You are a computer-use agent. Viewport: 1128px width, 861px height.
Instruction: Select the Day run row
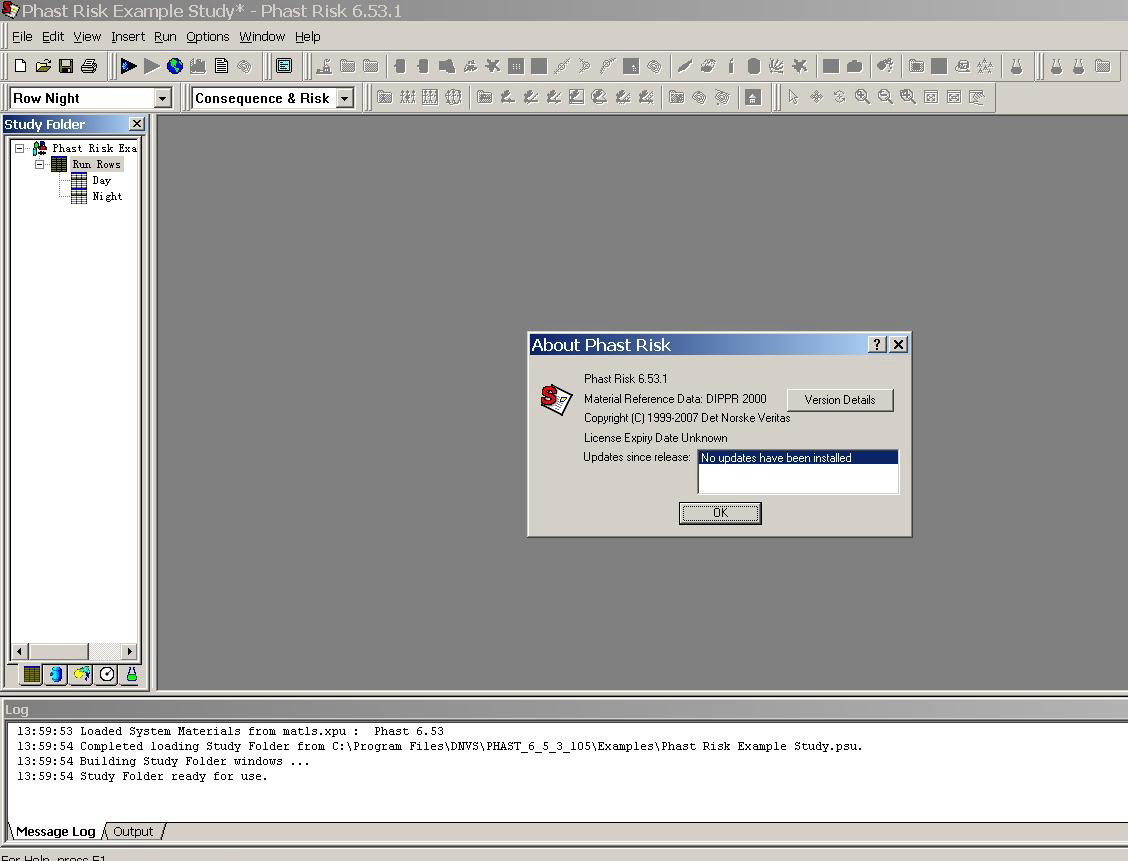click(101, 181)
